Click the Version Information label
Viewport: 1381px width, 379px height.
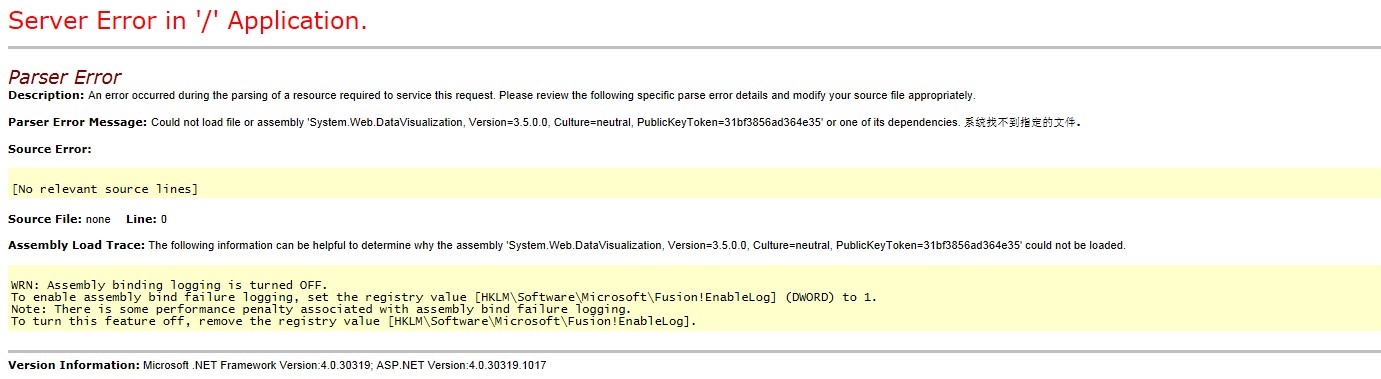pos(74,365)
